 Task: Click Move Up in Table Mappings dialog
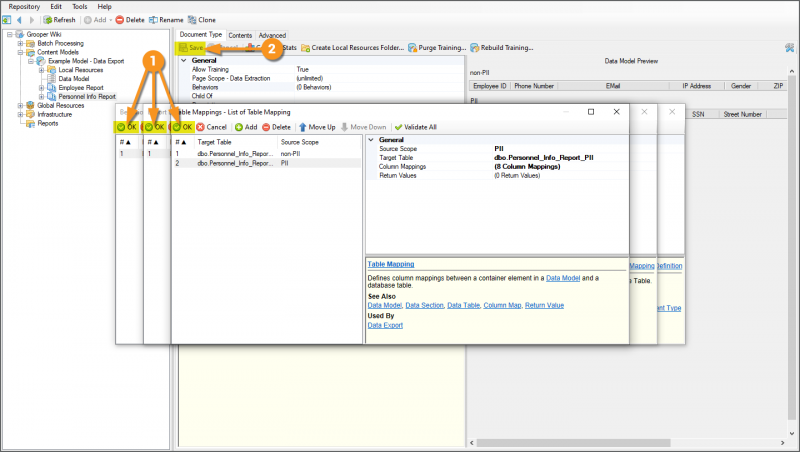pyautogui.click(x=317, y=127)
